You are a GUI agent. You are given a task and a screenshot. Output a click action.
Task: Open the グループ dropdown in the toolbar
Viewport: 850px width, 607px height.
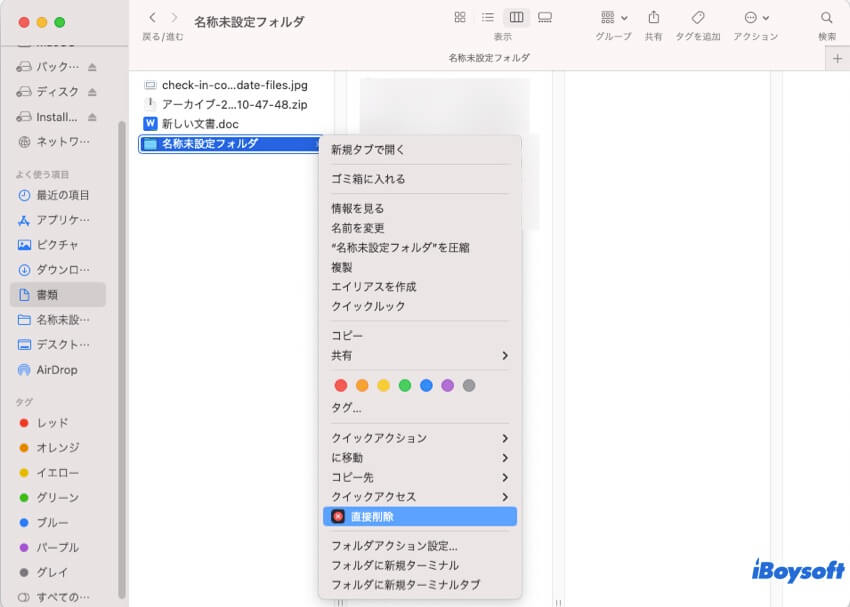point(608,17)
